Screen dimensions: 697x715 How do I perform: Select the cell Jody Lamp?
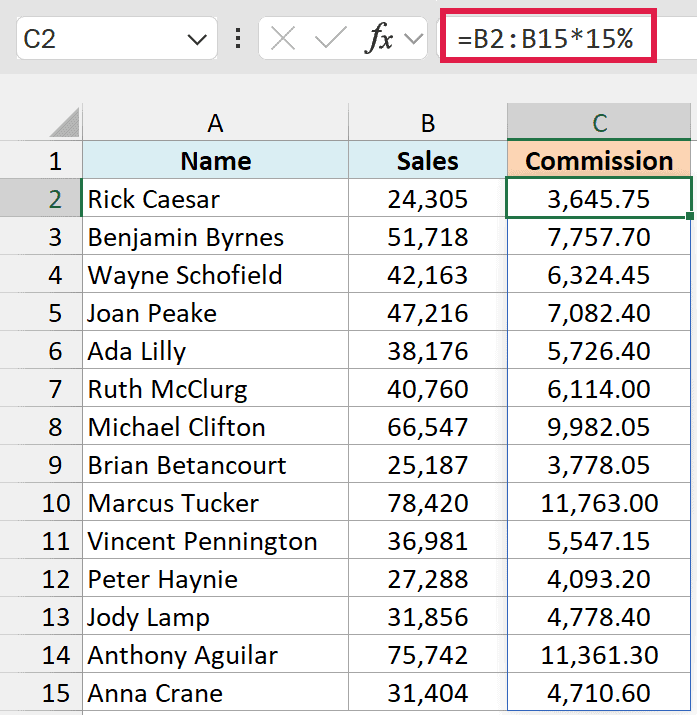point(215,616)
